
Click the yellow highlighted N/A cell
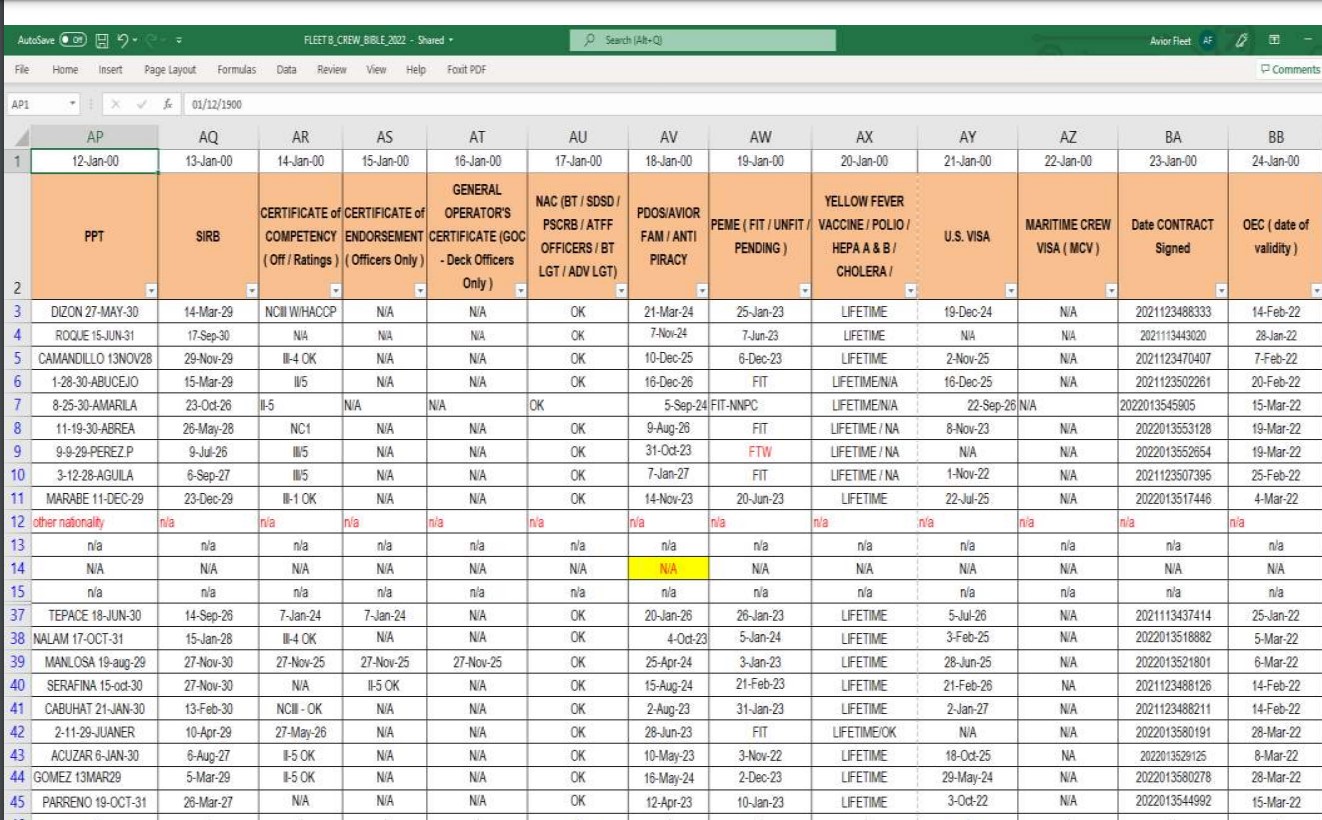coord(670,567)
